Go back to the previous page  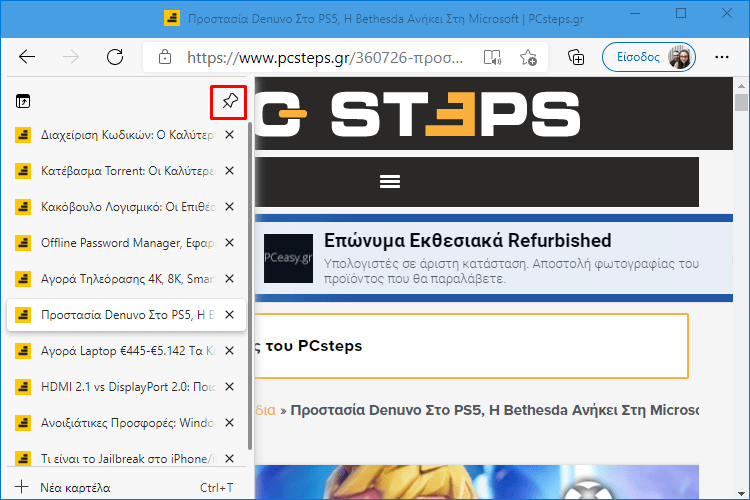pos(27,57)
